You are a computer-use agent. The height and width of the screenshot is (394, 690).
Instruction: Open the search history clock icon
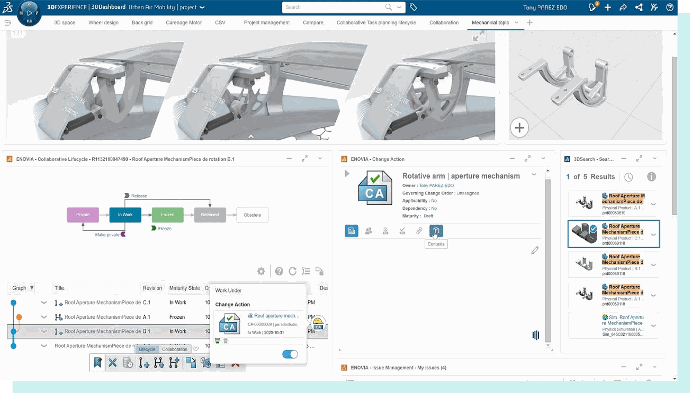point(628,177)
